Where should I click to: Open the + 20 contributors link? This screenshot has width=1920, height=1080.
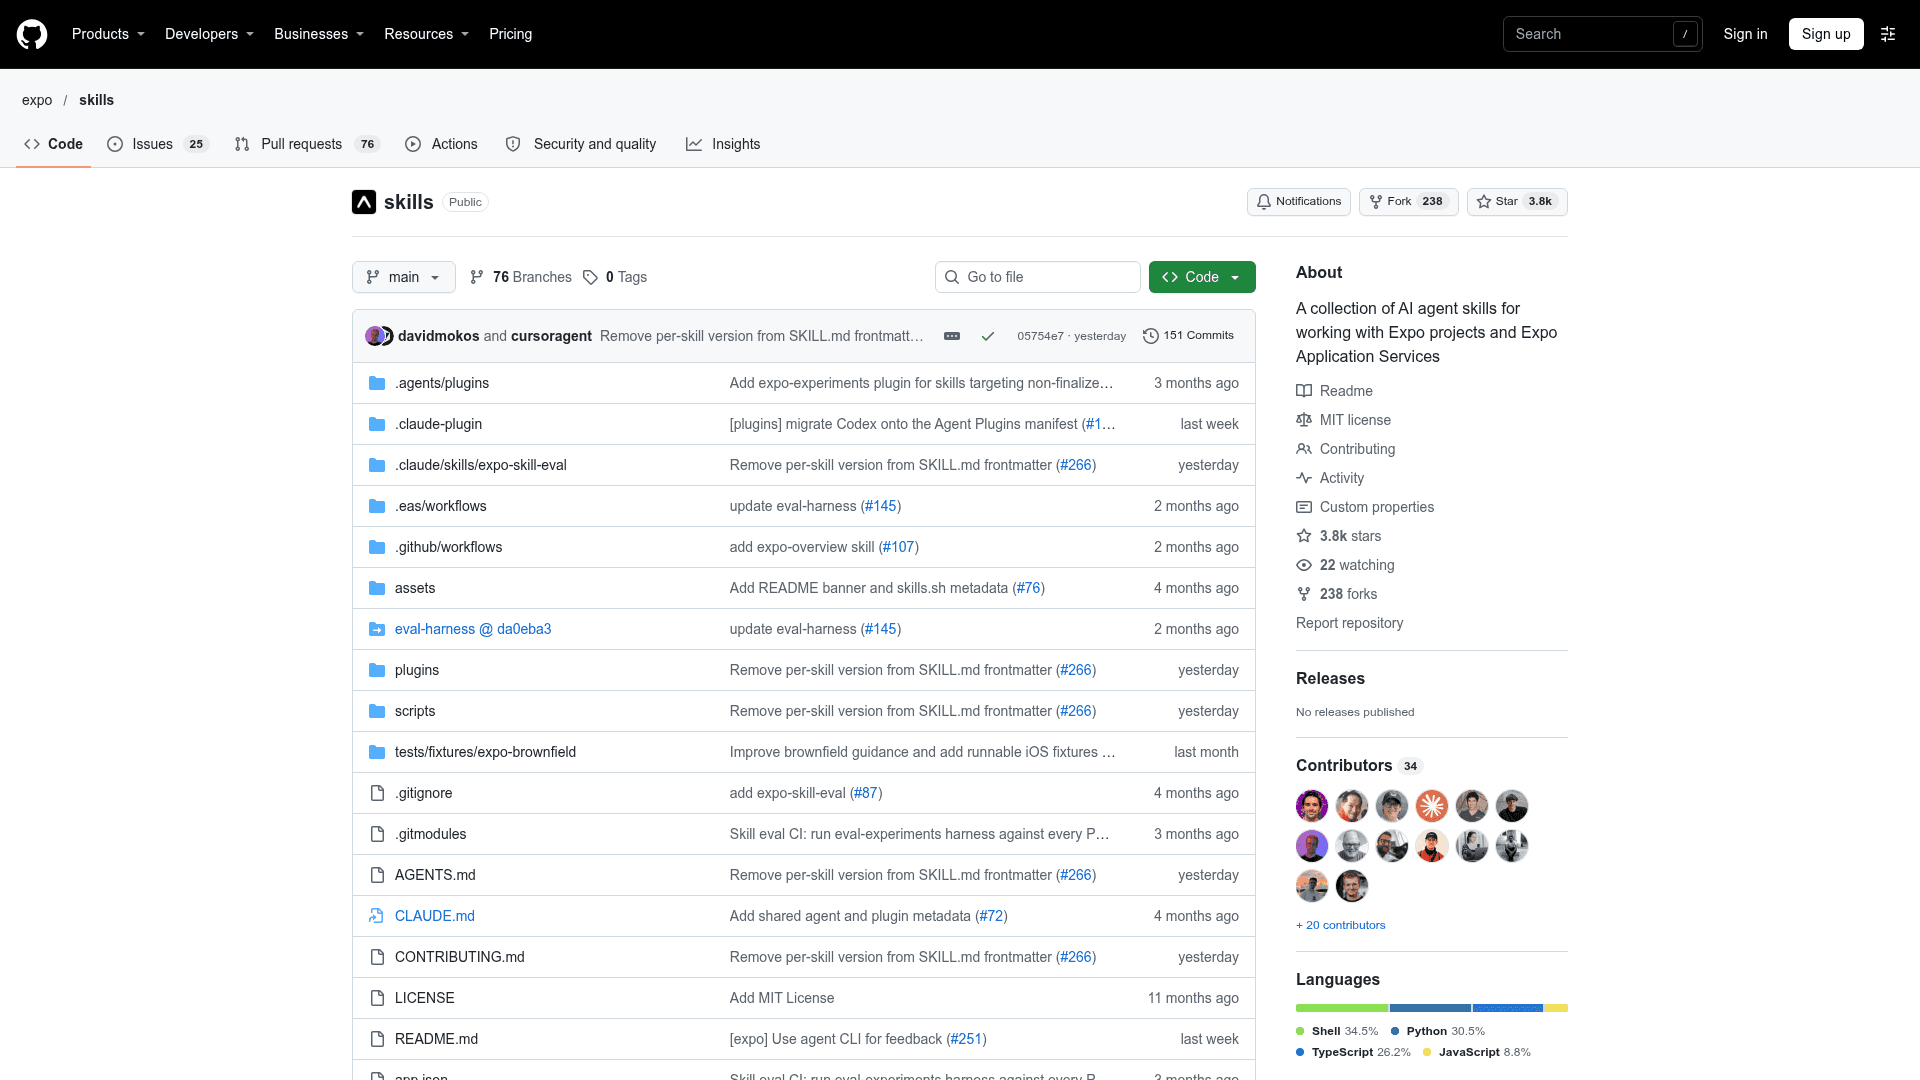point(1341,925)
